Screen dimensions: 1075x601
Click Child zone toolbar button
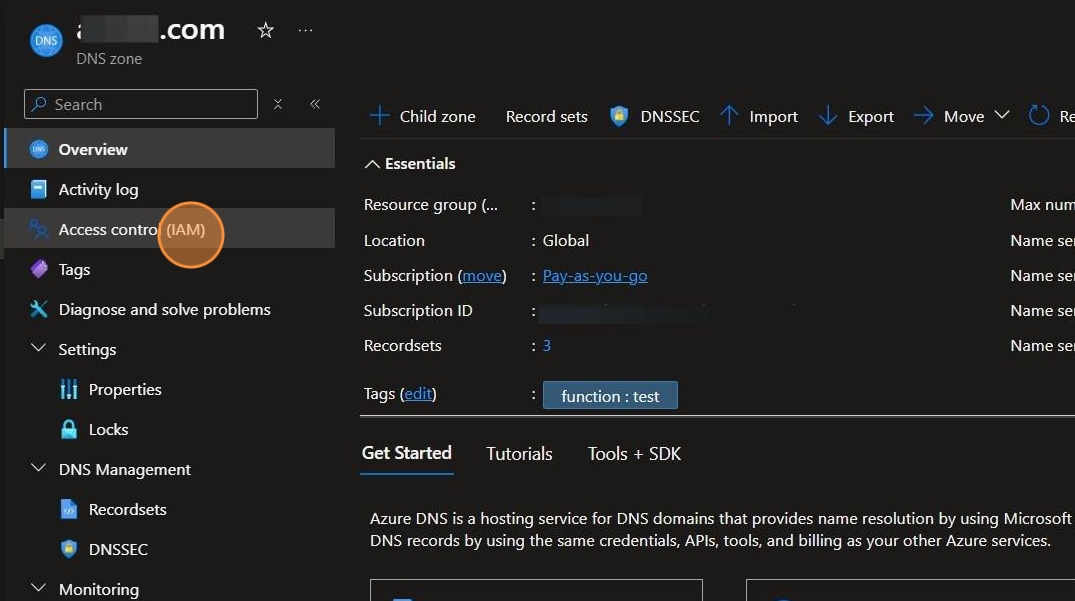pyautogui.click(x=423, y=116)
